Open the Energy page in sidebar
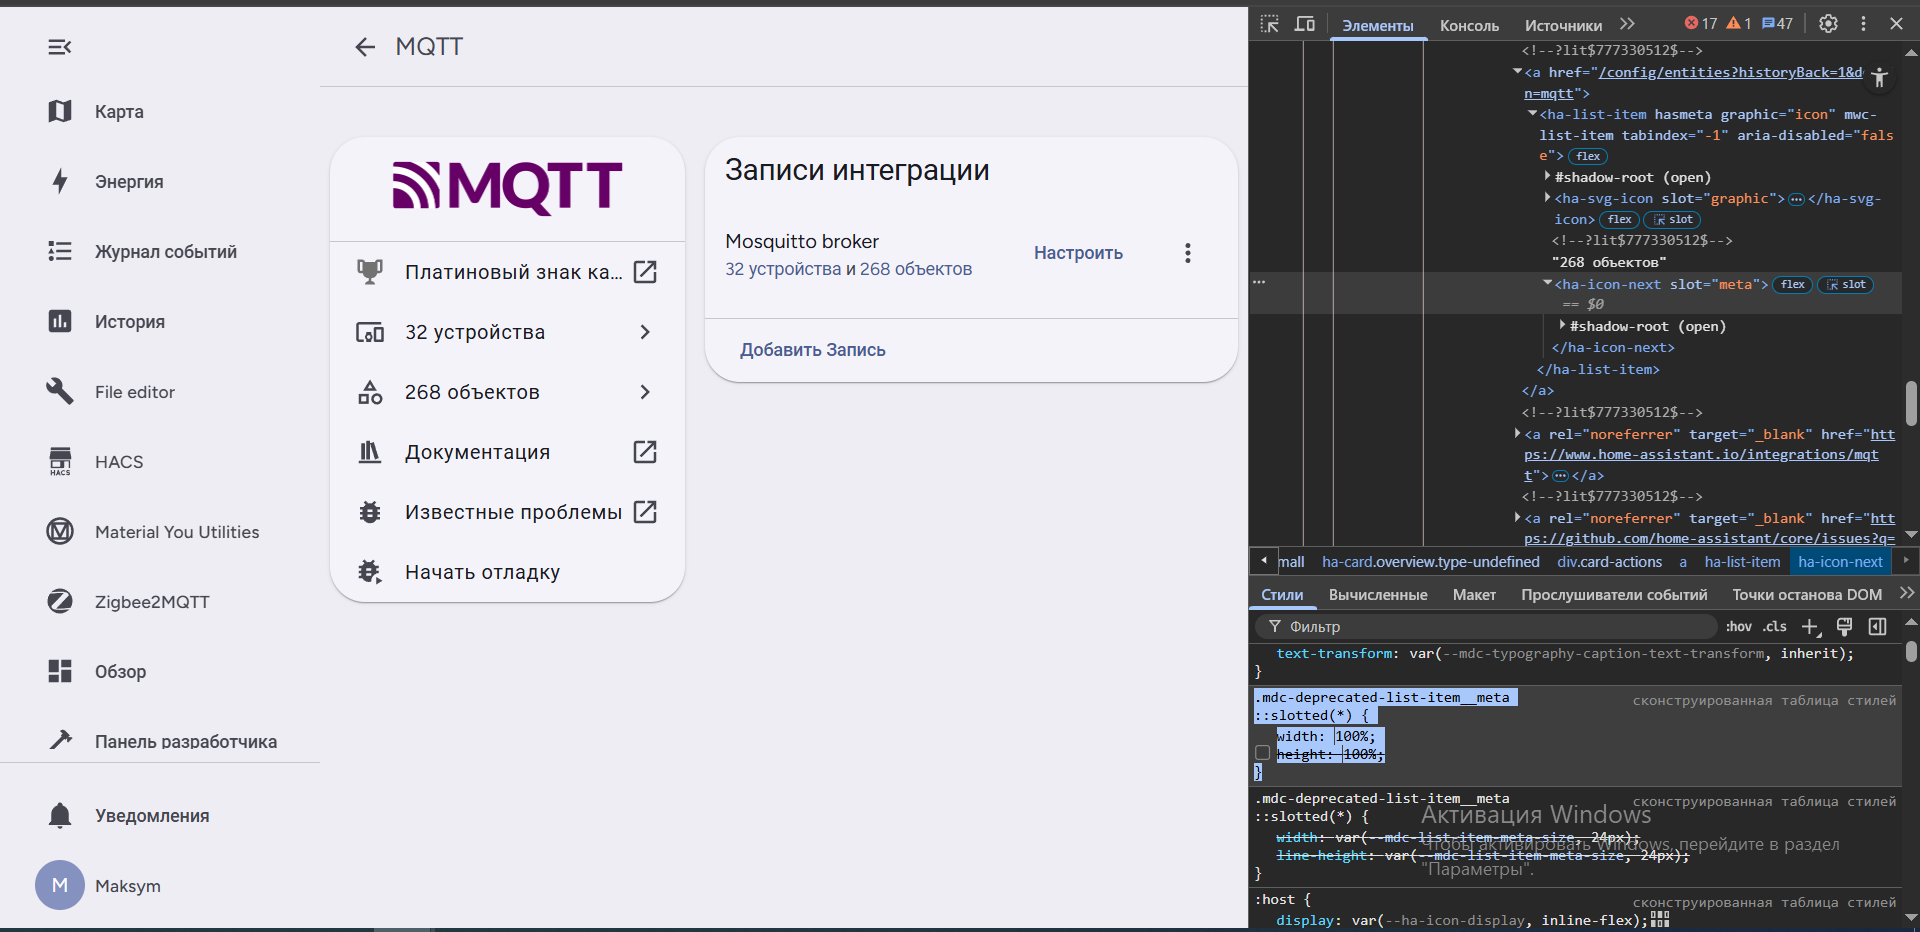This screenshot has width=1920, height=932. pyautogui.click(x=129, y=182)
